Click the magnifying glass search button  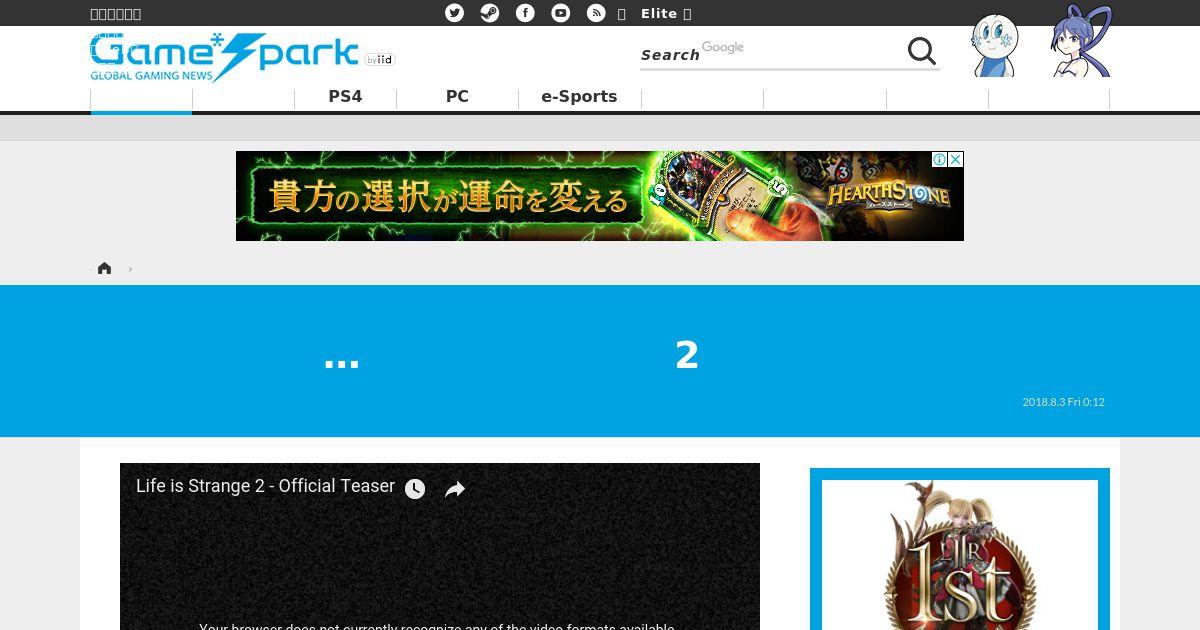(921, 51)
